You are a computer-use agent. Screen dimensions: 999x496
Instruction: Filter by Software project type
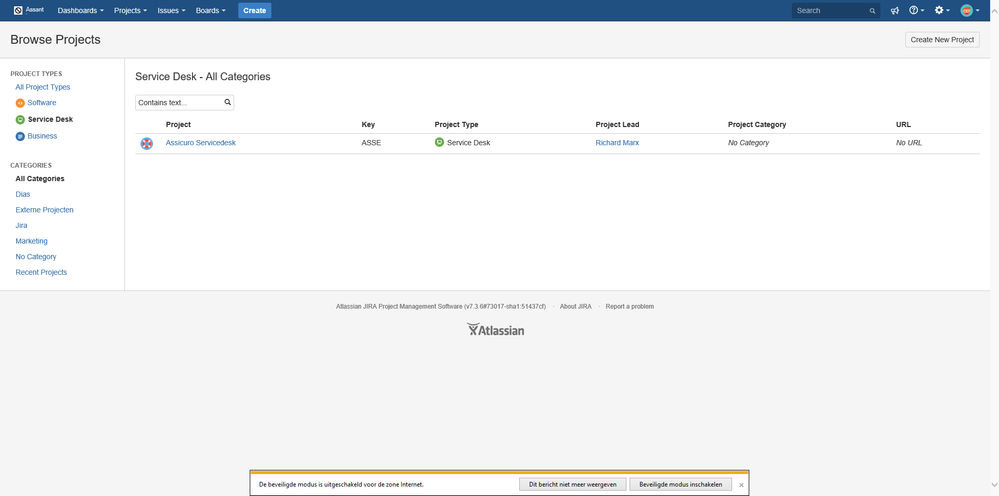pyautogui.click(x=42, y=103)
